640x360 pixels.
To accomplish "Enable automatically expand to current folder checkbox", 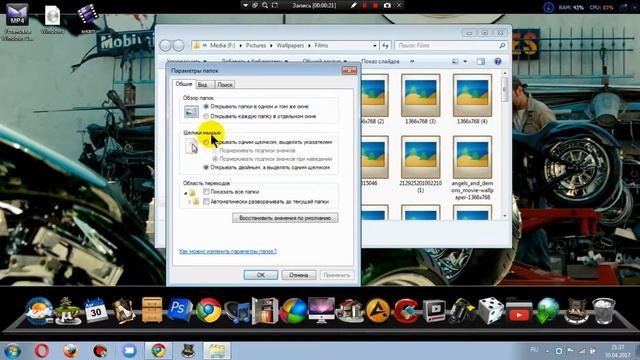I will click(x=207, y=202).
